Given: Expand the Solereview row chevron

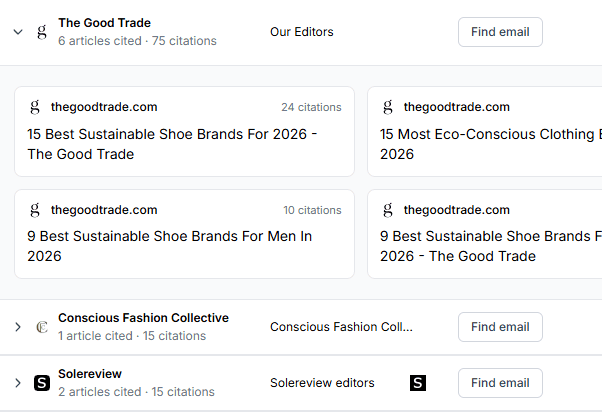Looking at the screenshot, I should 18,383.
